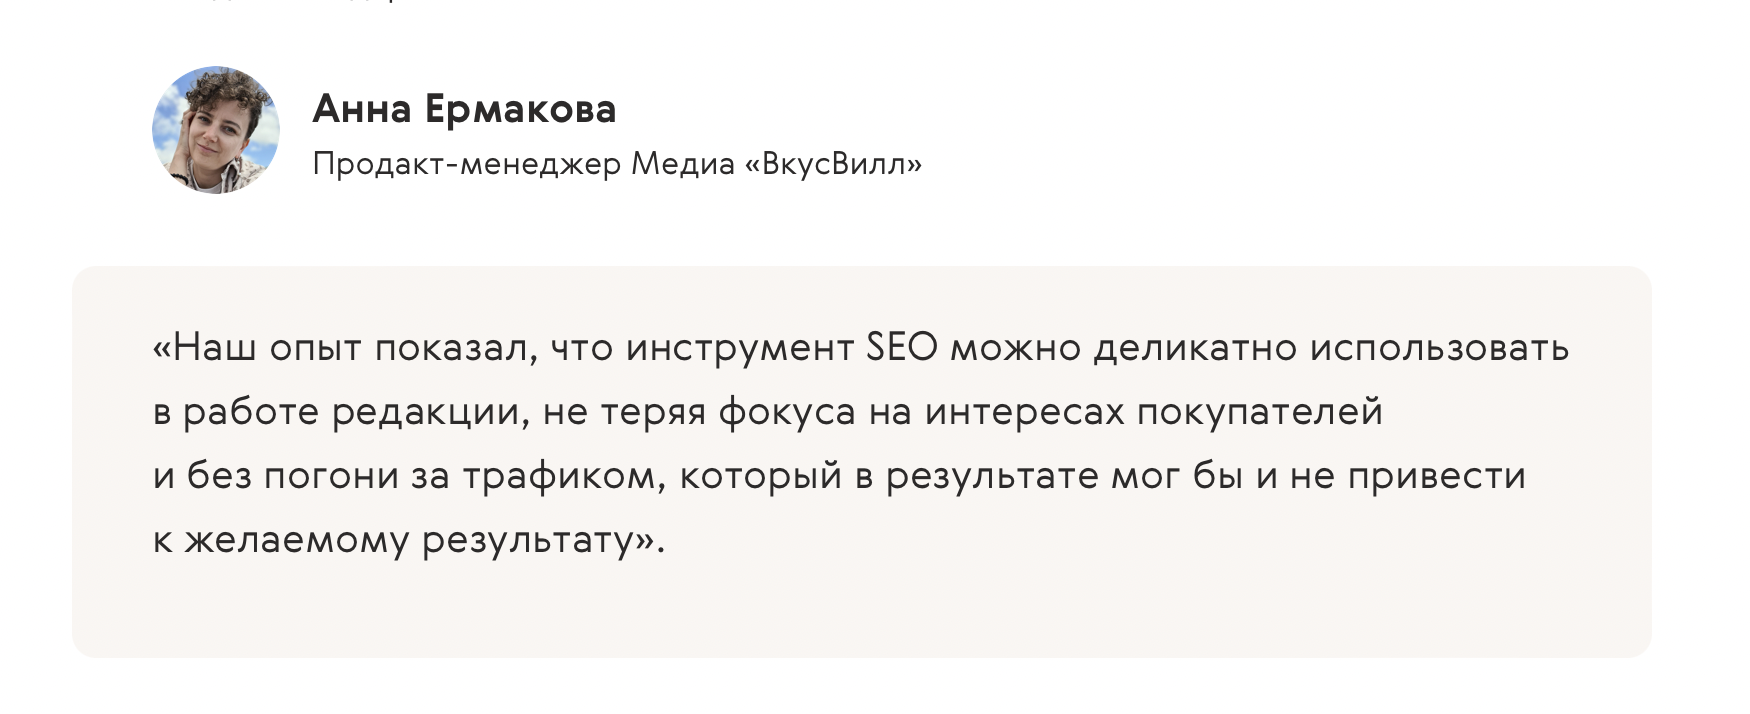Click the word "интересах" in the quote

click(x=1025, y=413)
